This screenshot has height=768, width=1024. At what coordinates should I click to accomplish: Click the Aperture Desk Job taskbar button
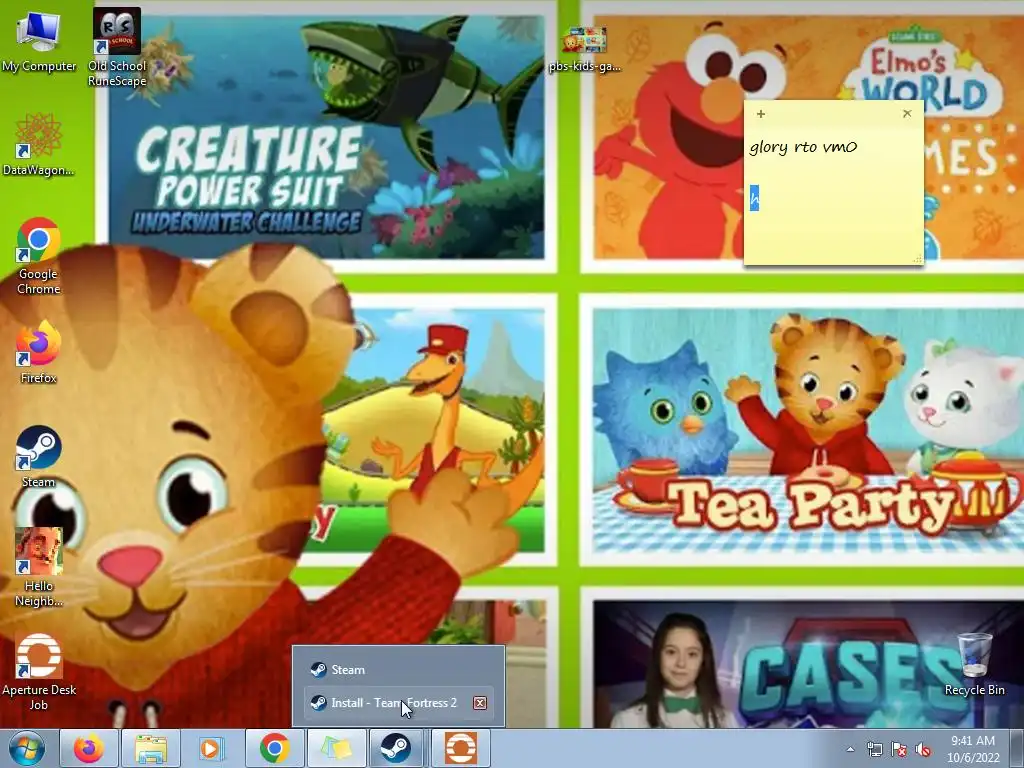click(x=460, y=748)
